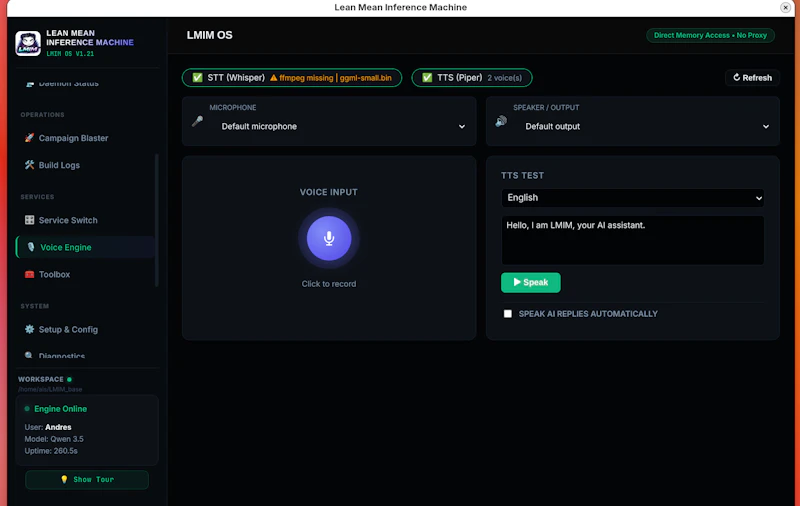Viewport: 800px width, 506px height.
Task: Click the Build Logs tools icon
Action: pyautogui.click(x=30, y=165)
